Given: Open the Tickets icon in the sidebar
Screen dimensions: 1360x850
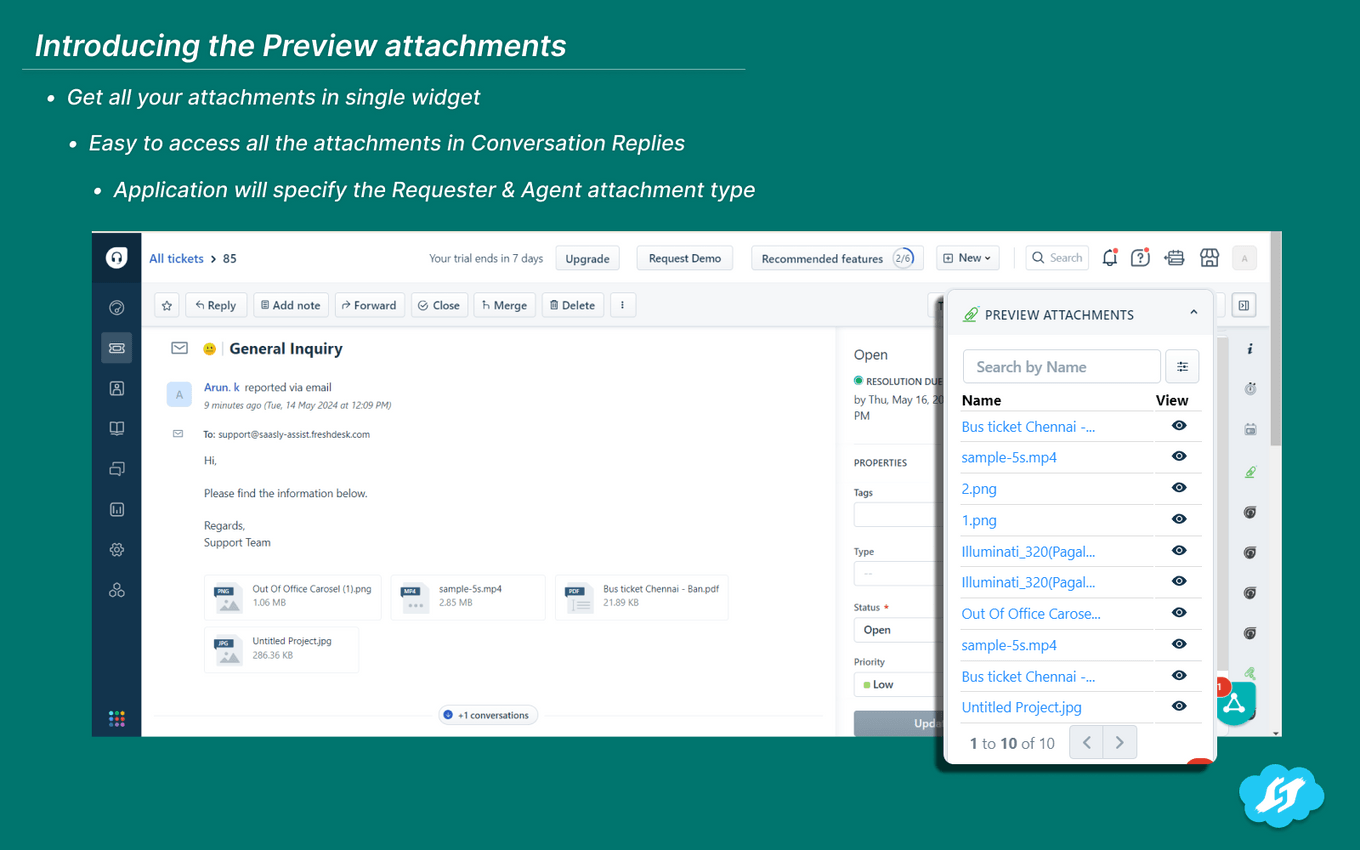Looking at the screenshot, I should [x=116, y=347].
